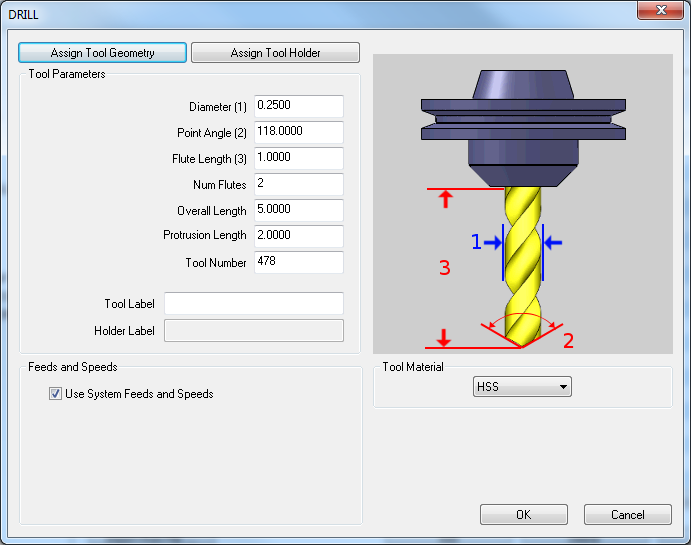
Task: Click the drill tool preview image
Action: (523, 204)
